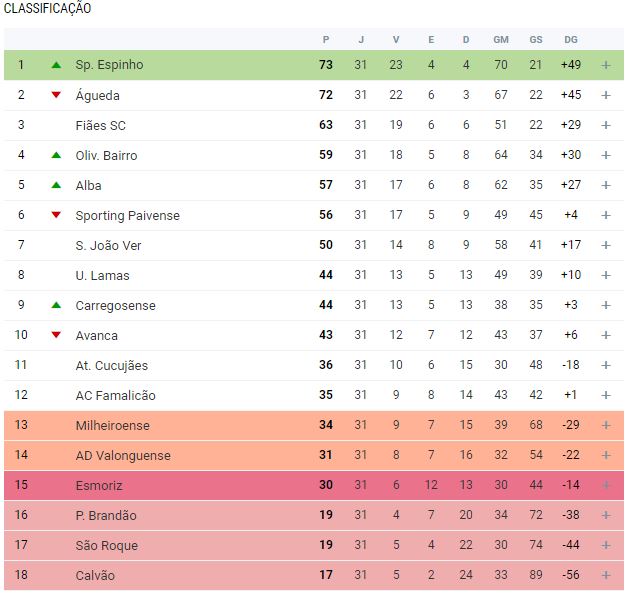Expand the Sp. Espinho row plus icon

605,65
